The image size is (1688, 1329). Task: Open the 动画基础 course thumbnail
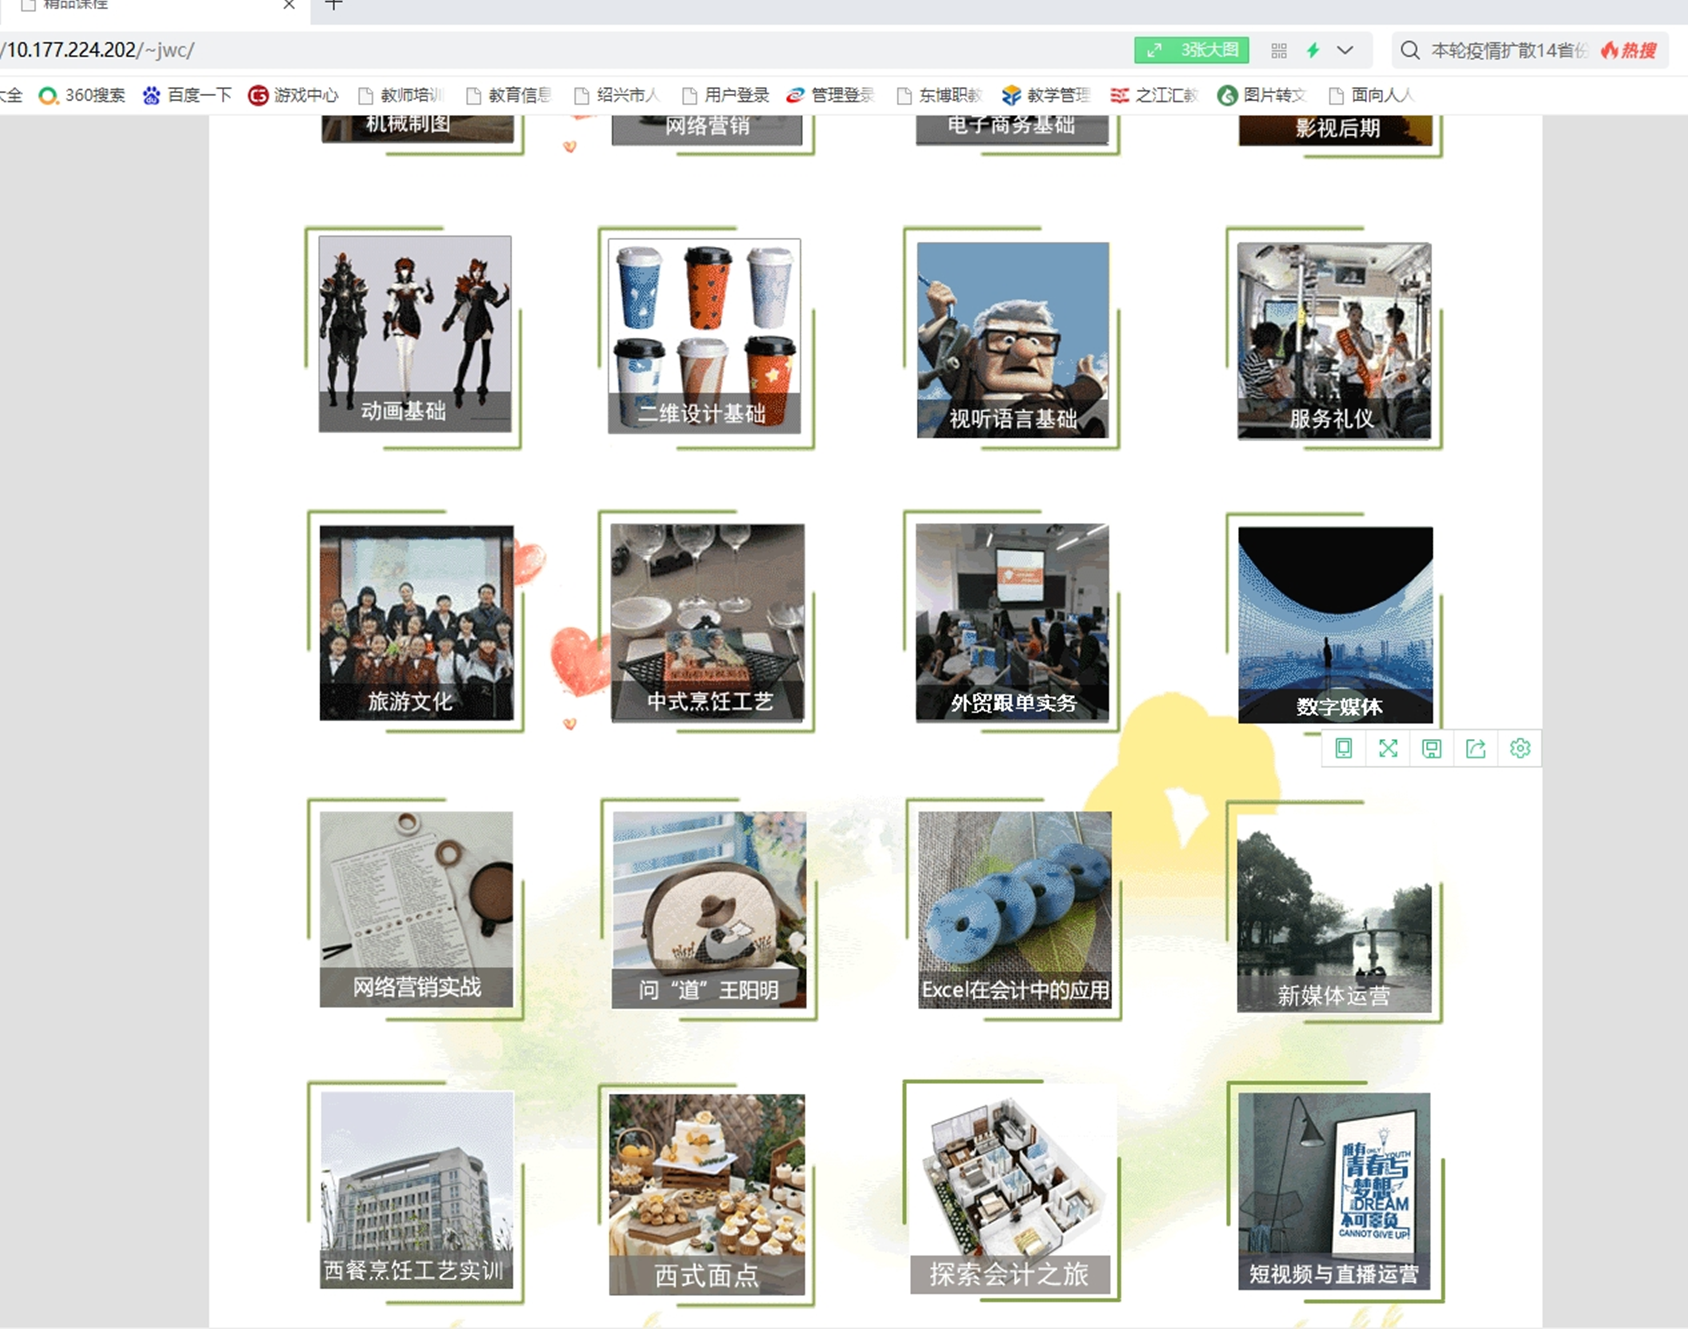[414, 334]
